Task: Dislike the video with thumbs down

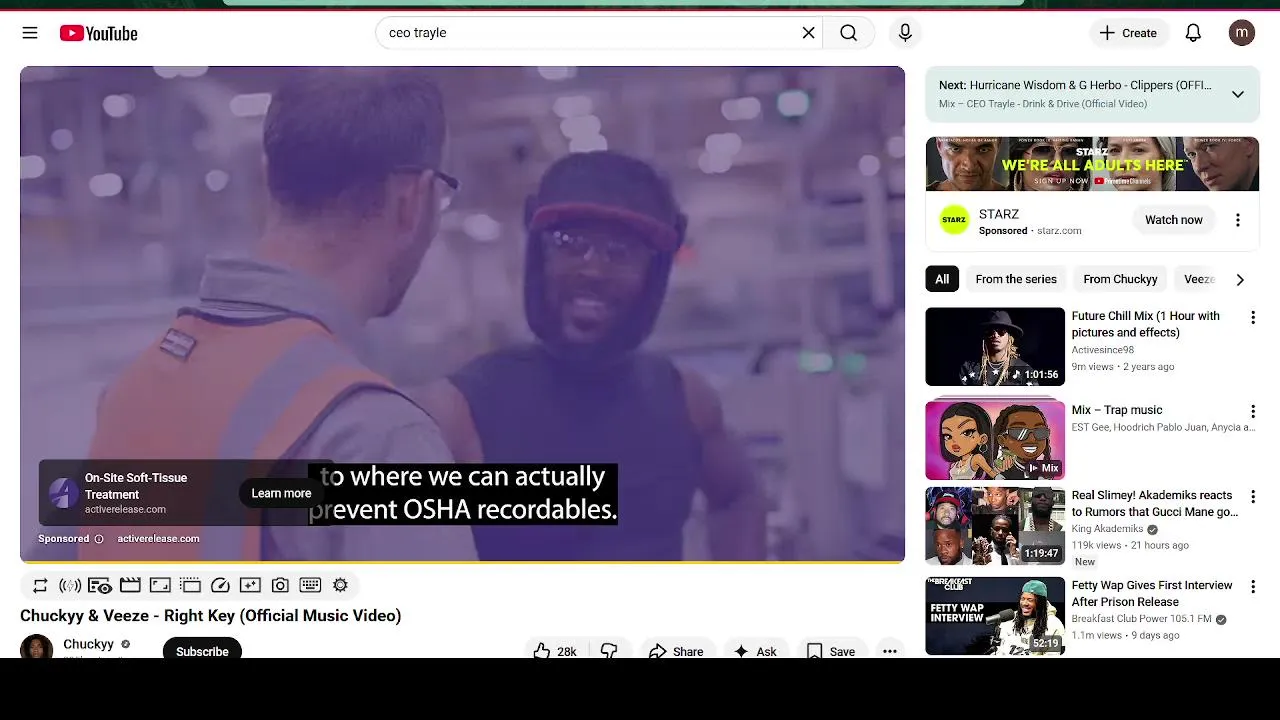Action: 609,651
